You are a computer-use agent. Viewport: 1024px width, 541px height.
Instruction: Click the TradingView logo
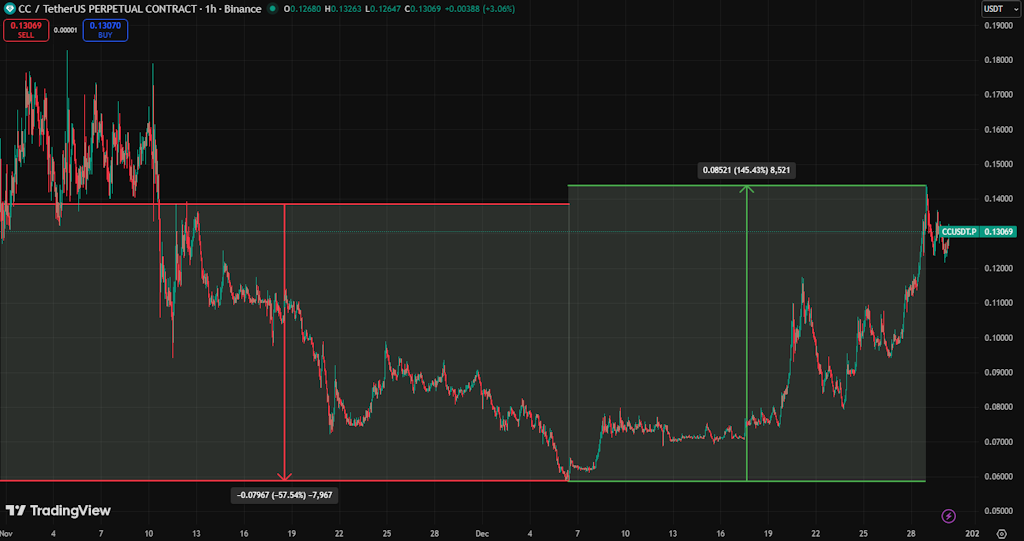(58, 511)
